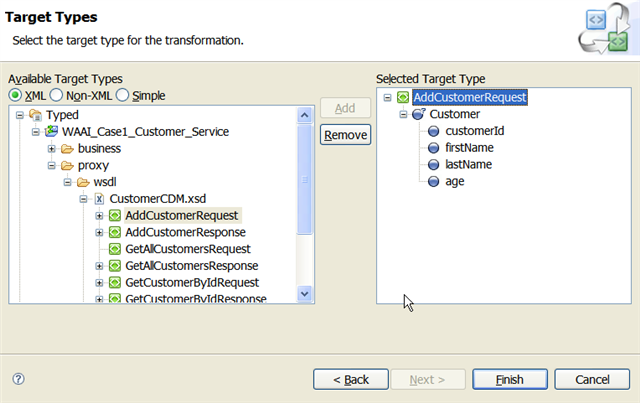Click the business folder icon
The width and height of the screenshot is (640, 403).
pyautogui.click(x=67, y=149)
